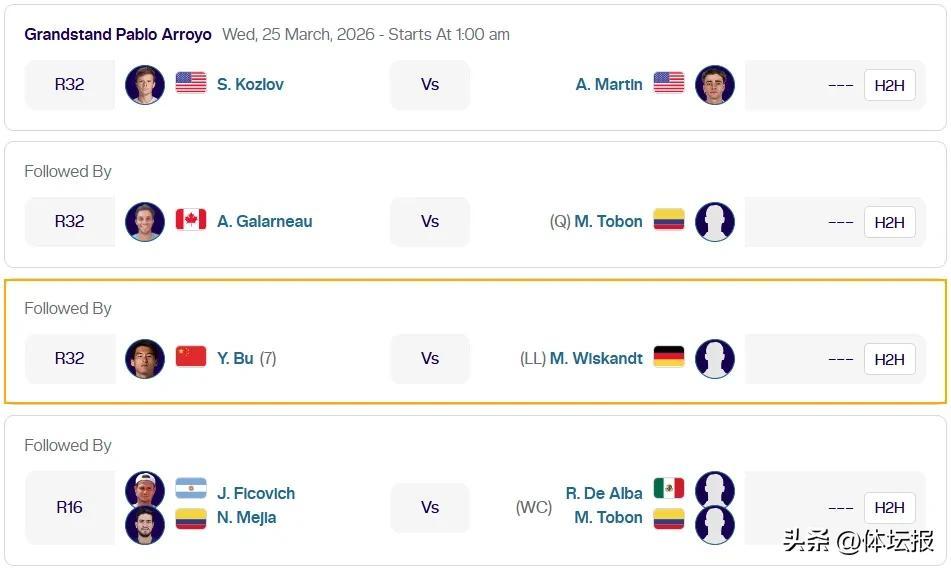Click the Mexico flag beside De Alba
This screenshot has width=951, height=570.
coord(669,488)
